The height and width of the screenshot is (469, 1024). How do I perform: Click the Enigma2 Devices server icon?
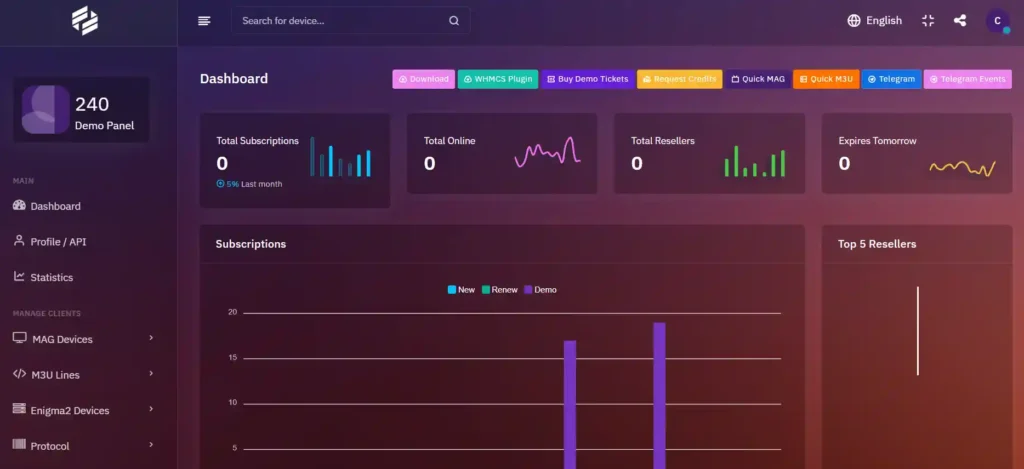[19, 410]
